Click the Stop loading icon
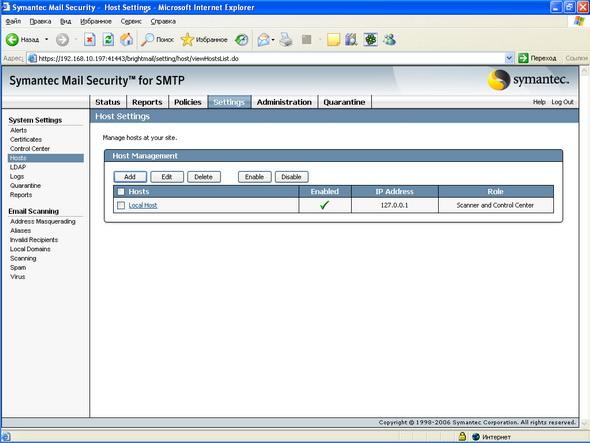 coord(90,40)
